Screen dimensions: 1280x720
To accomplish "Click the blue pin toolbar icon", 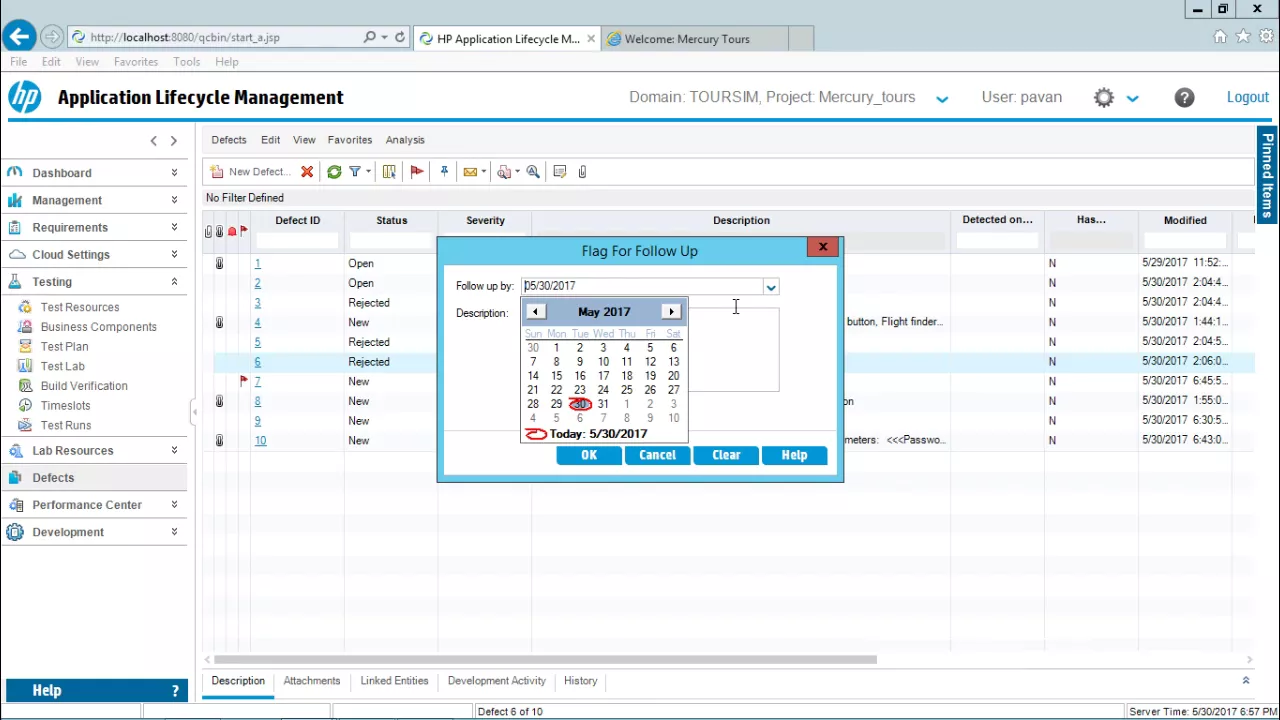I will pyautogui.click(x=444, y=172).
